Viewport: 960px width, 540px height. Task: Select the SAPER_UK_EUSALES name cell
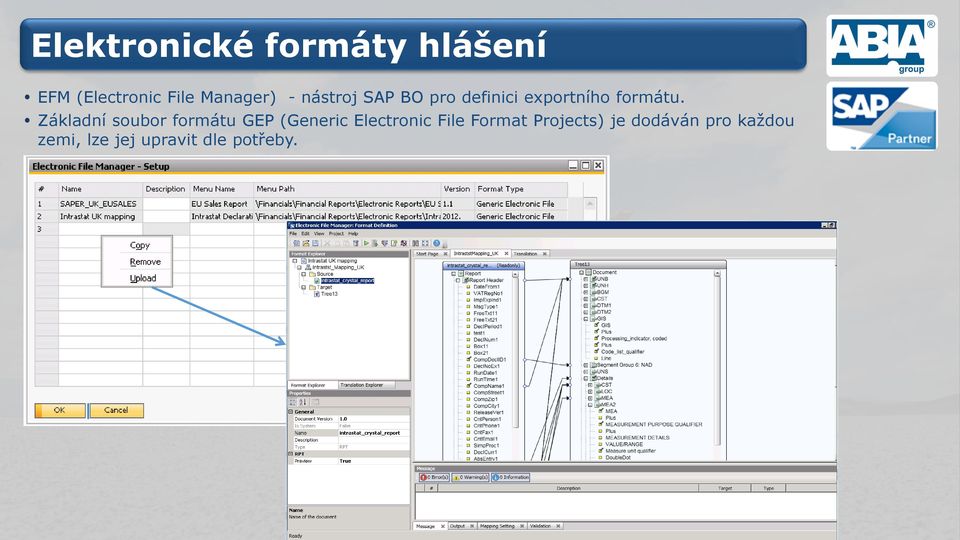tap(100, 203)
